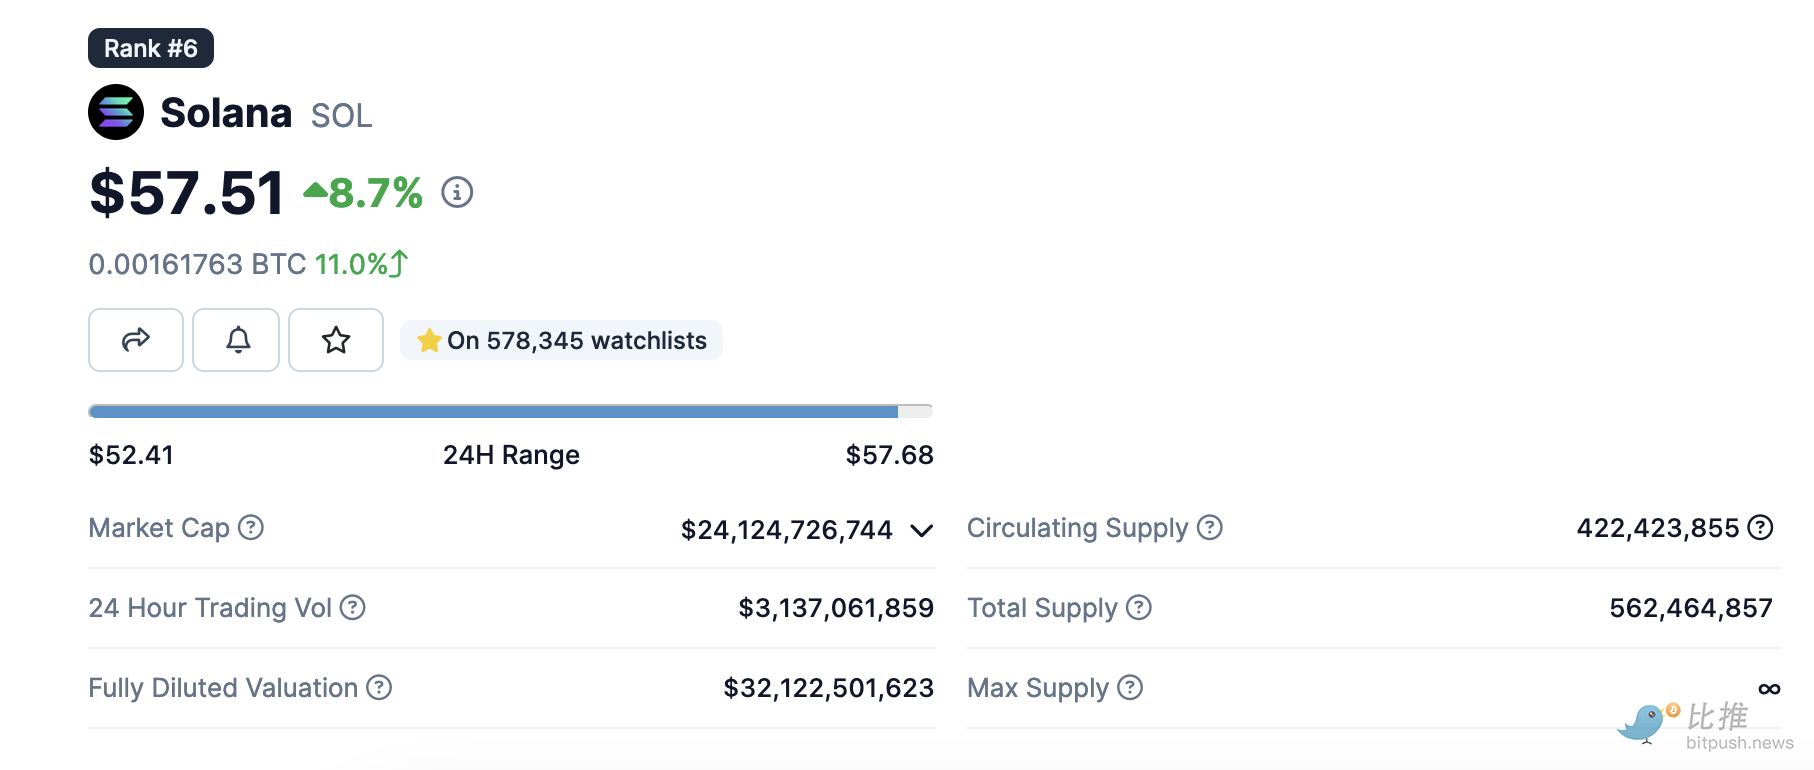Toggle the favorite star button

click(x=336, y=340)
